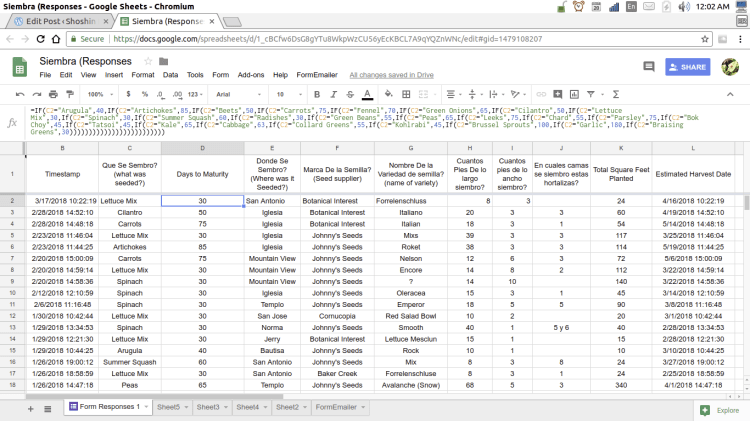
Task: Click the blue SHARE button
Action: pos(688,67)
